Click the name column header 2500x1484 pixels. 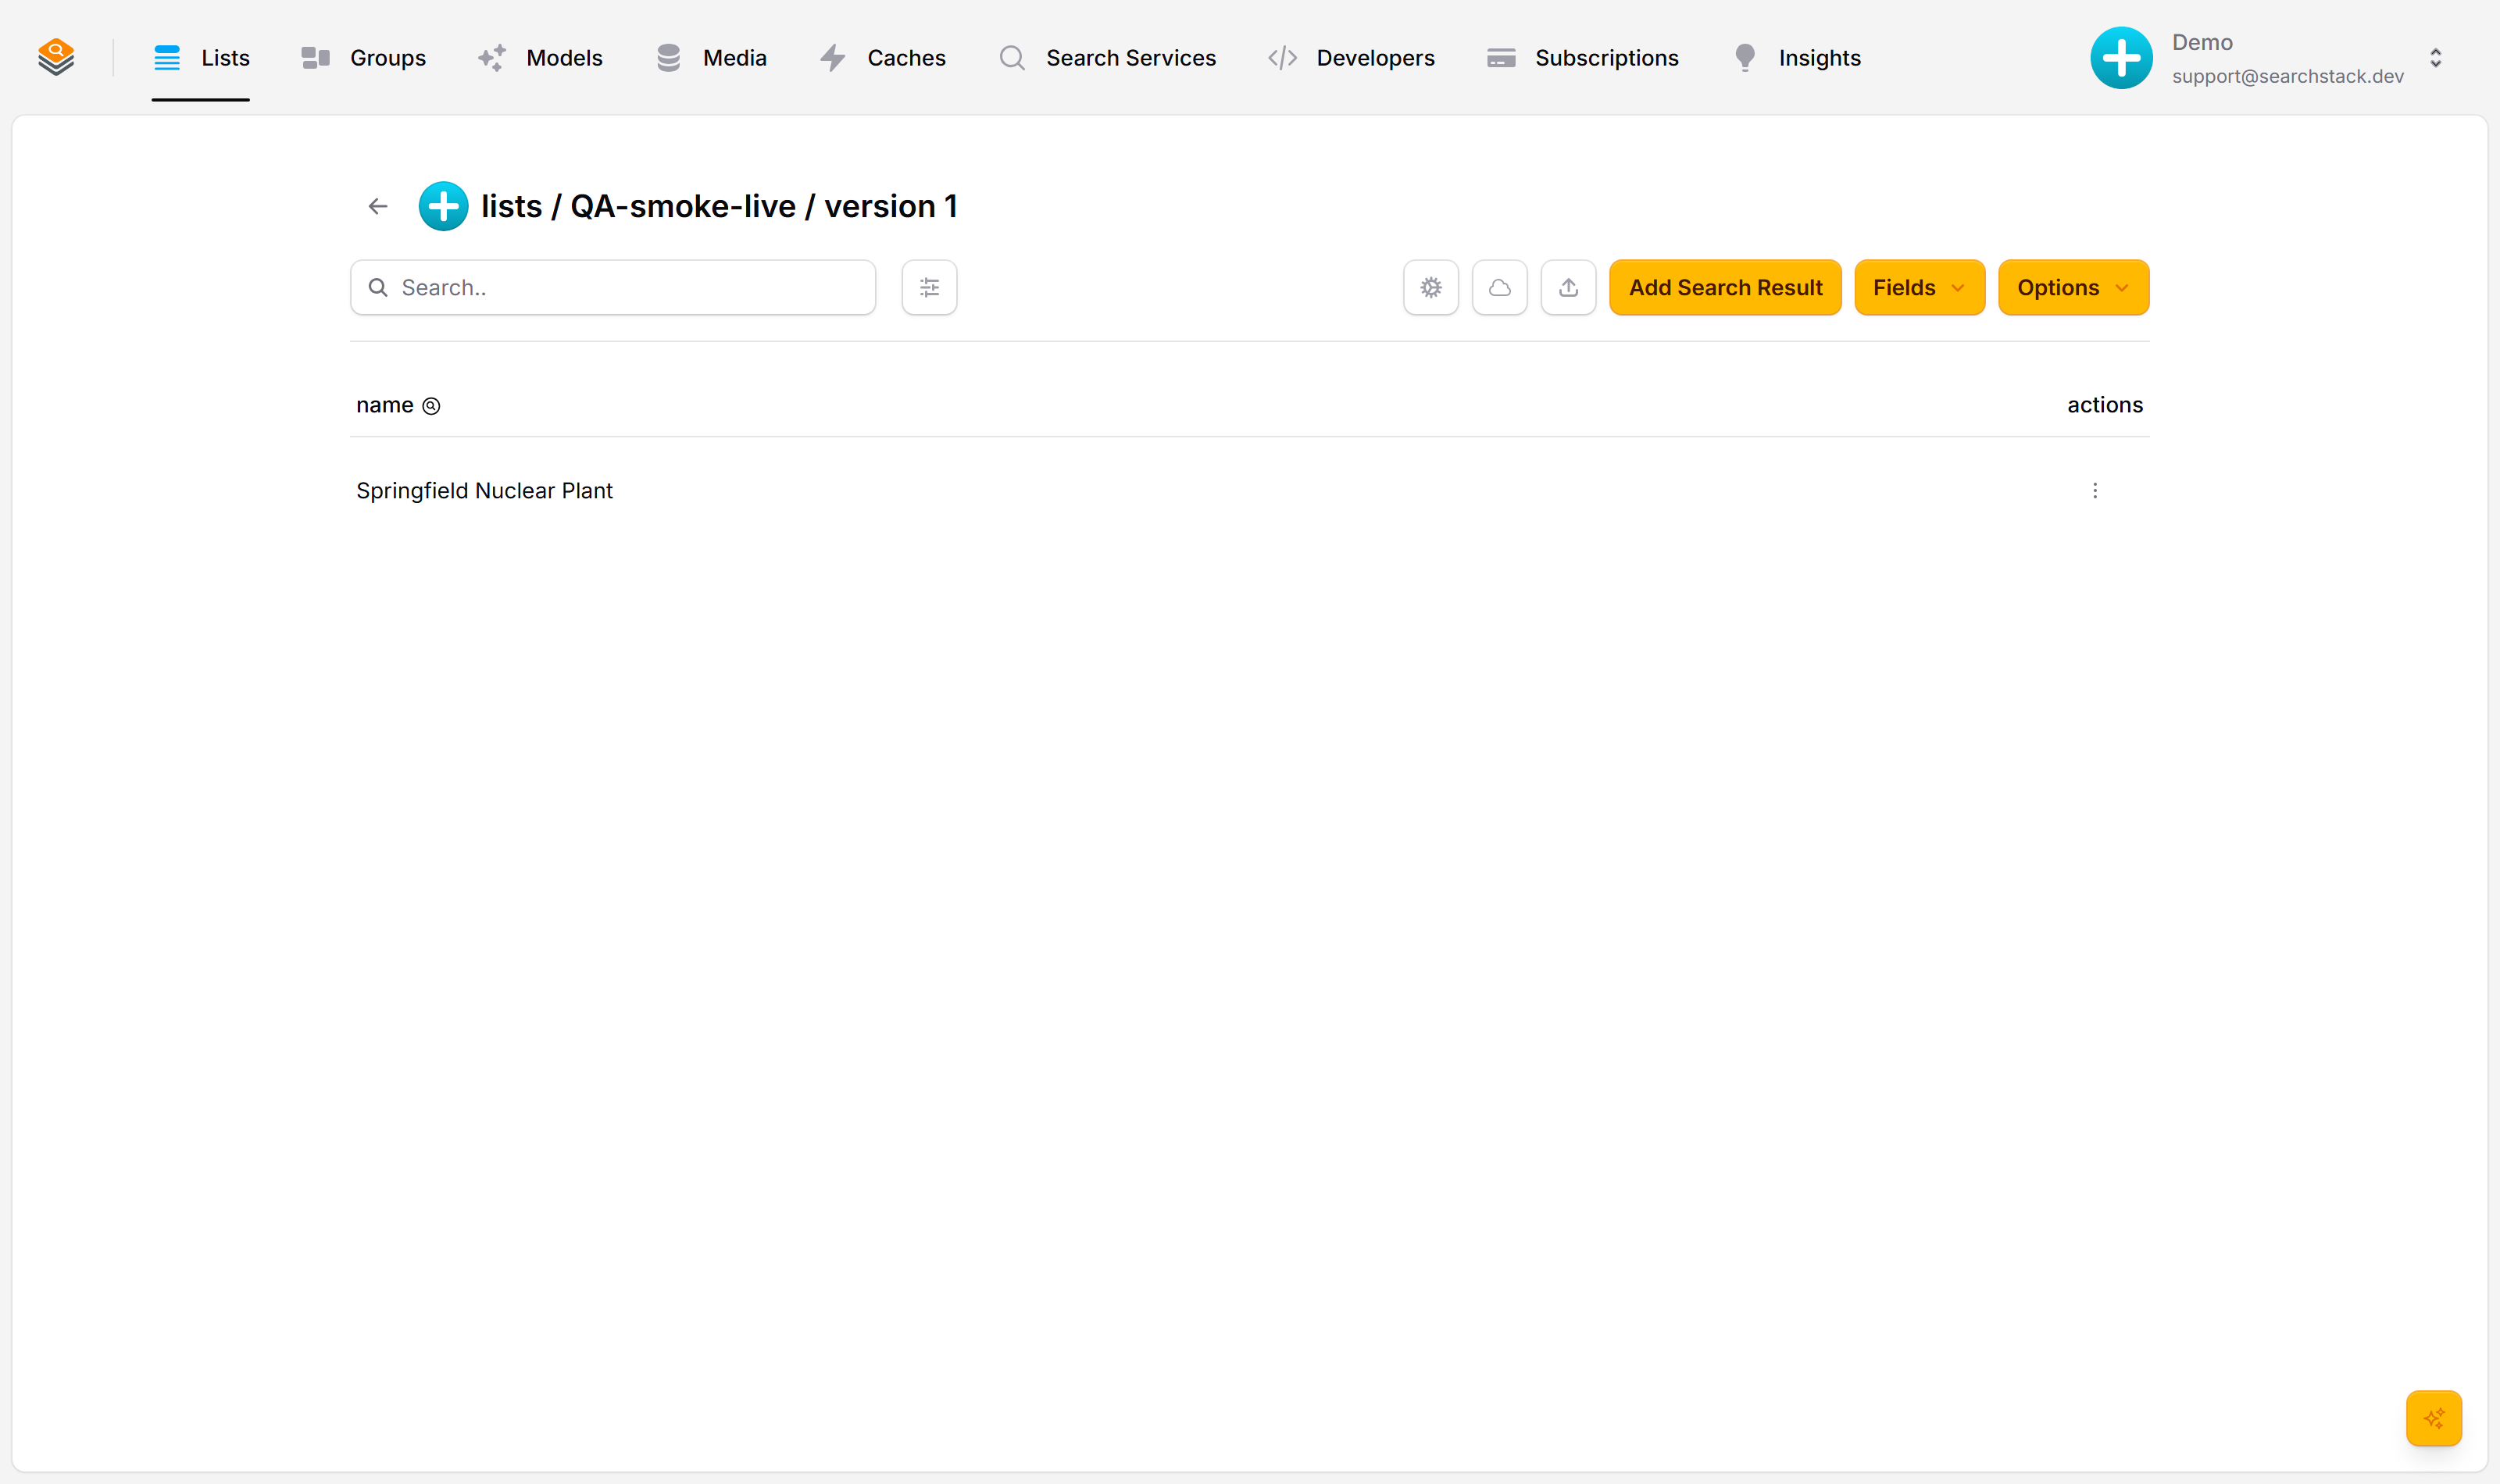pos(385,405)
